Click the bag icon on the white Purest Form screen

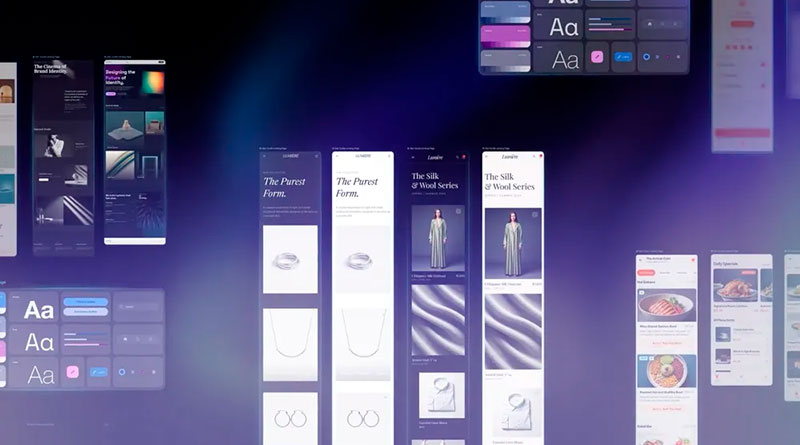[x=389, y=156]
